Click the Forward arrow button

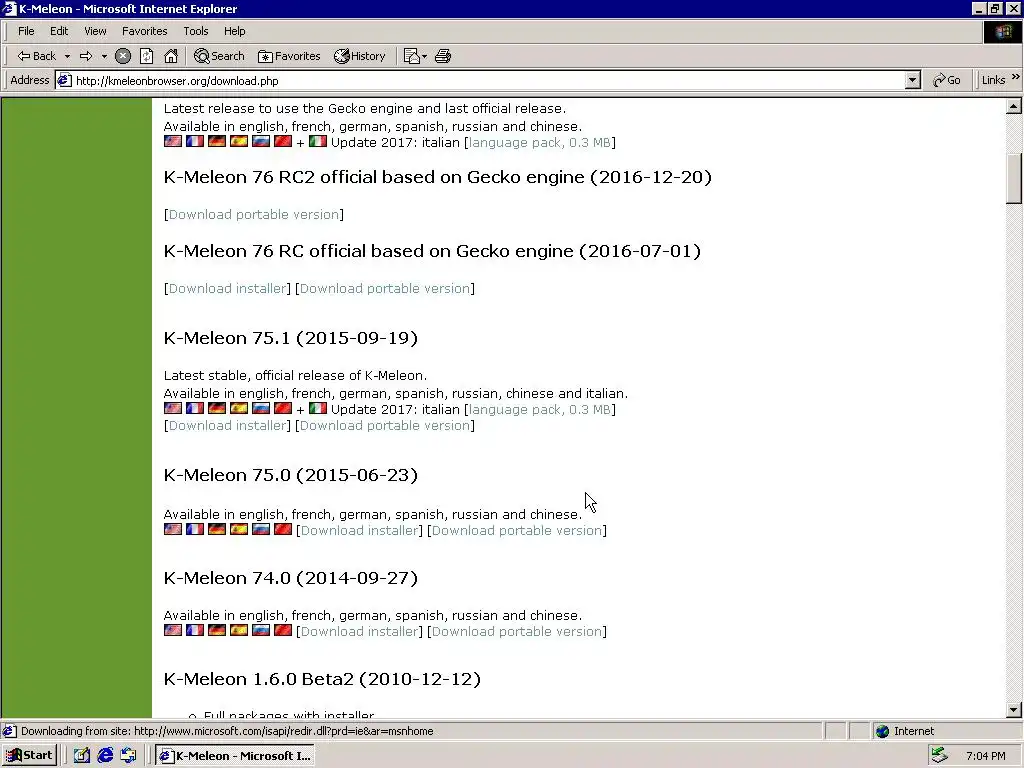click(x=86, y=56)
